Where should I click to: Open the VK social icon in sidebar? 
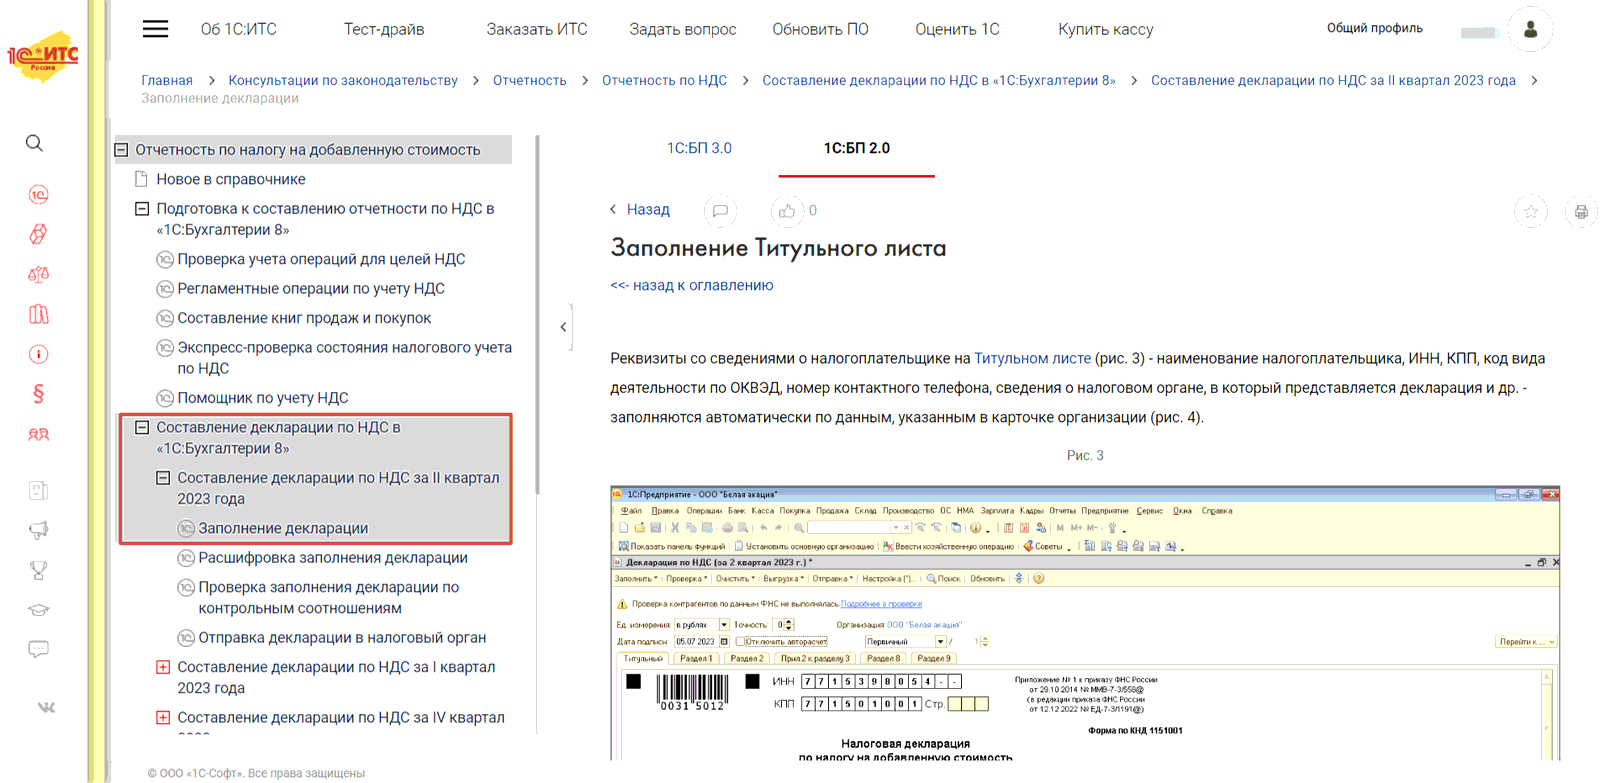pyautogui.click(x=46, y=707)
